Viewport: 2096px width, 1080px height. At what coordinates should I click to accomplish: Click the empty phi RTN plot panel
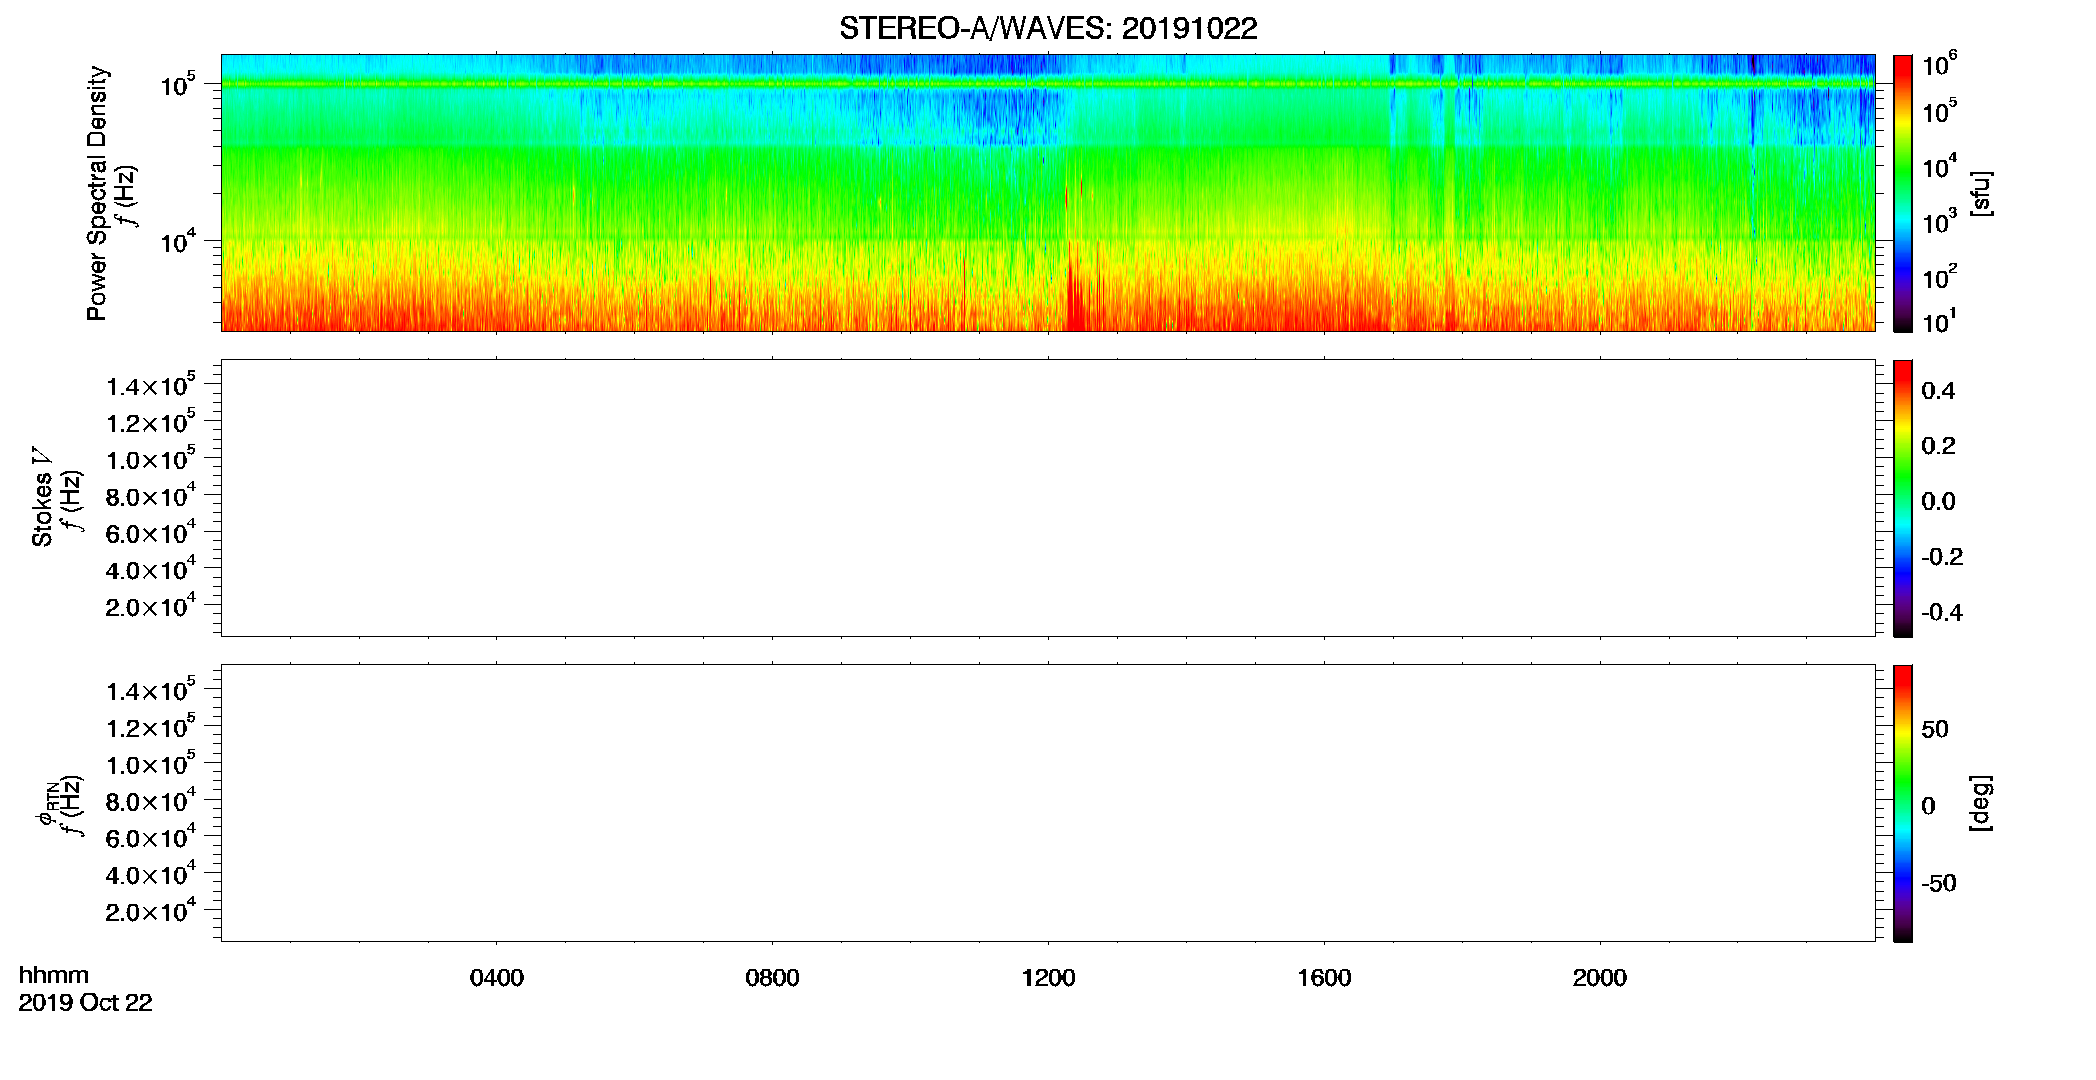(x=1048, y=803)
